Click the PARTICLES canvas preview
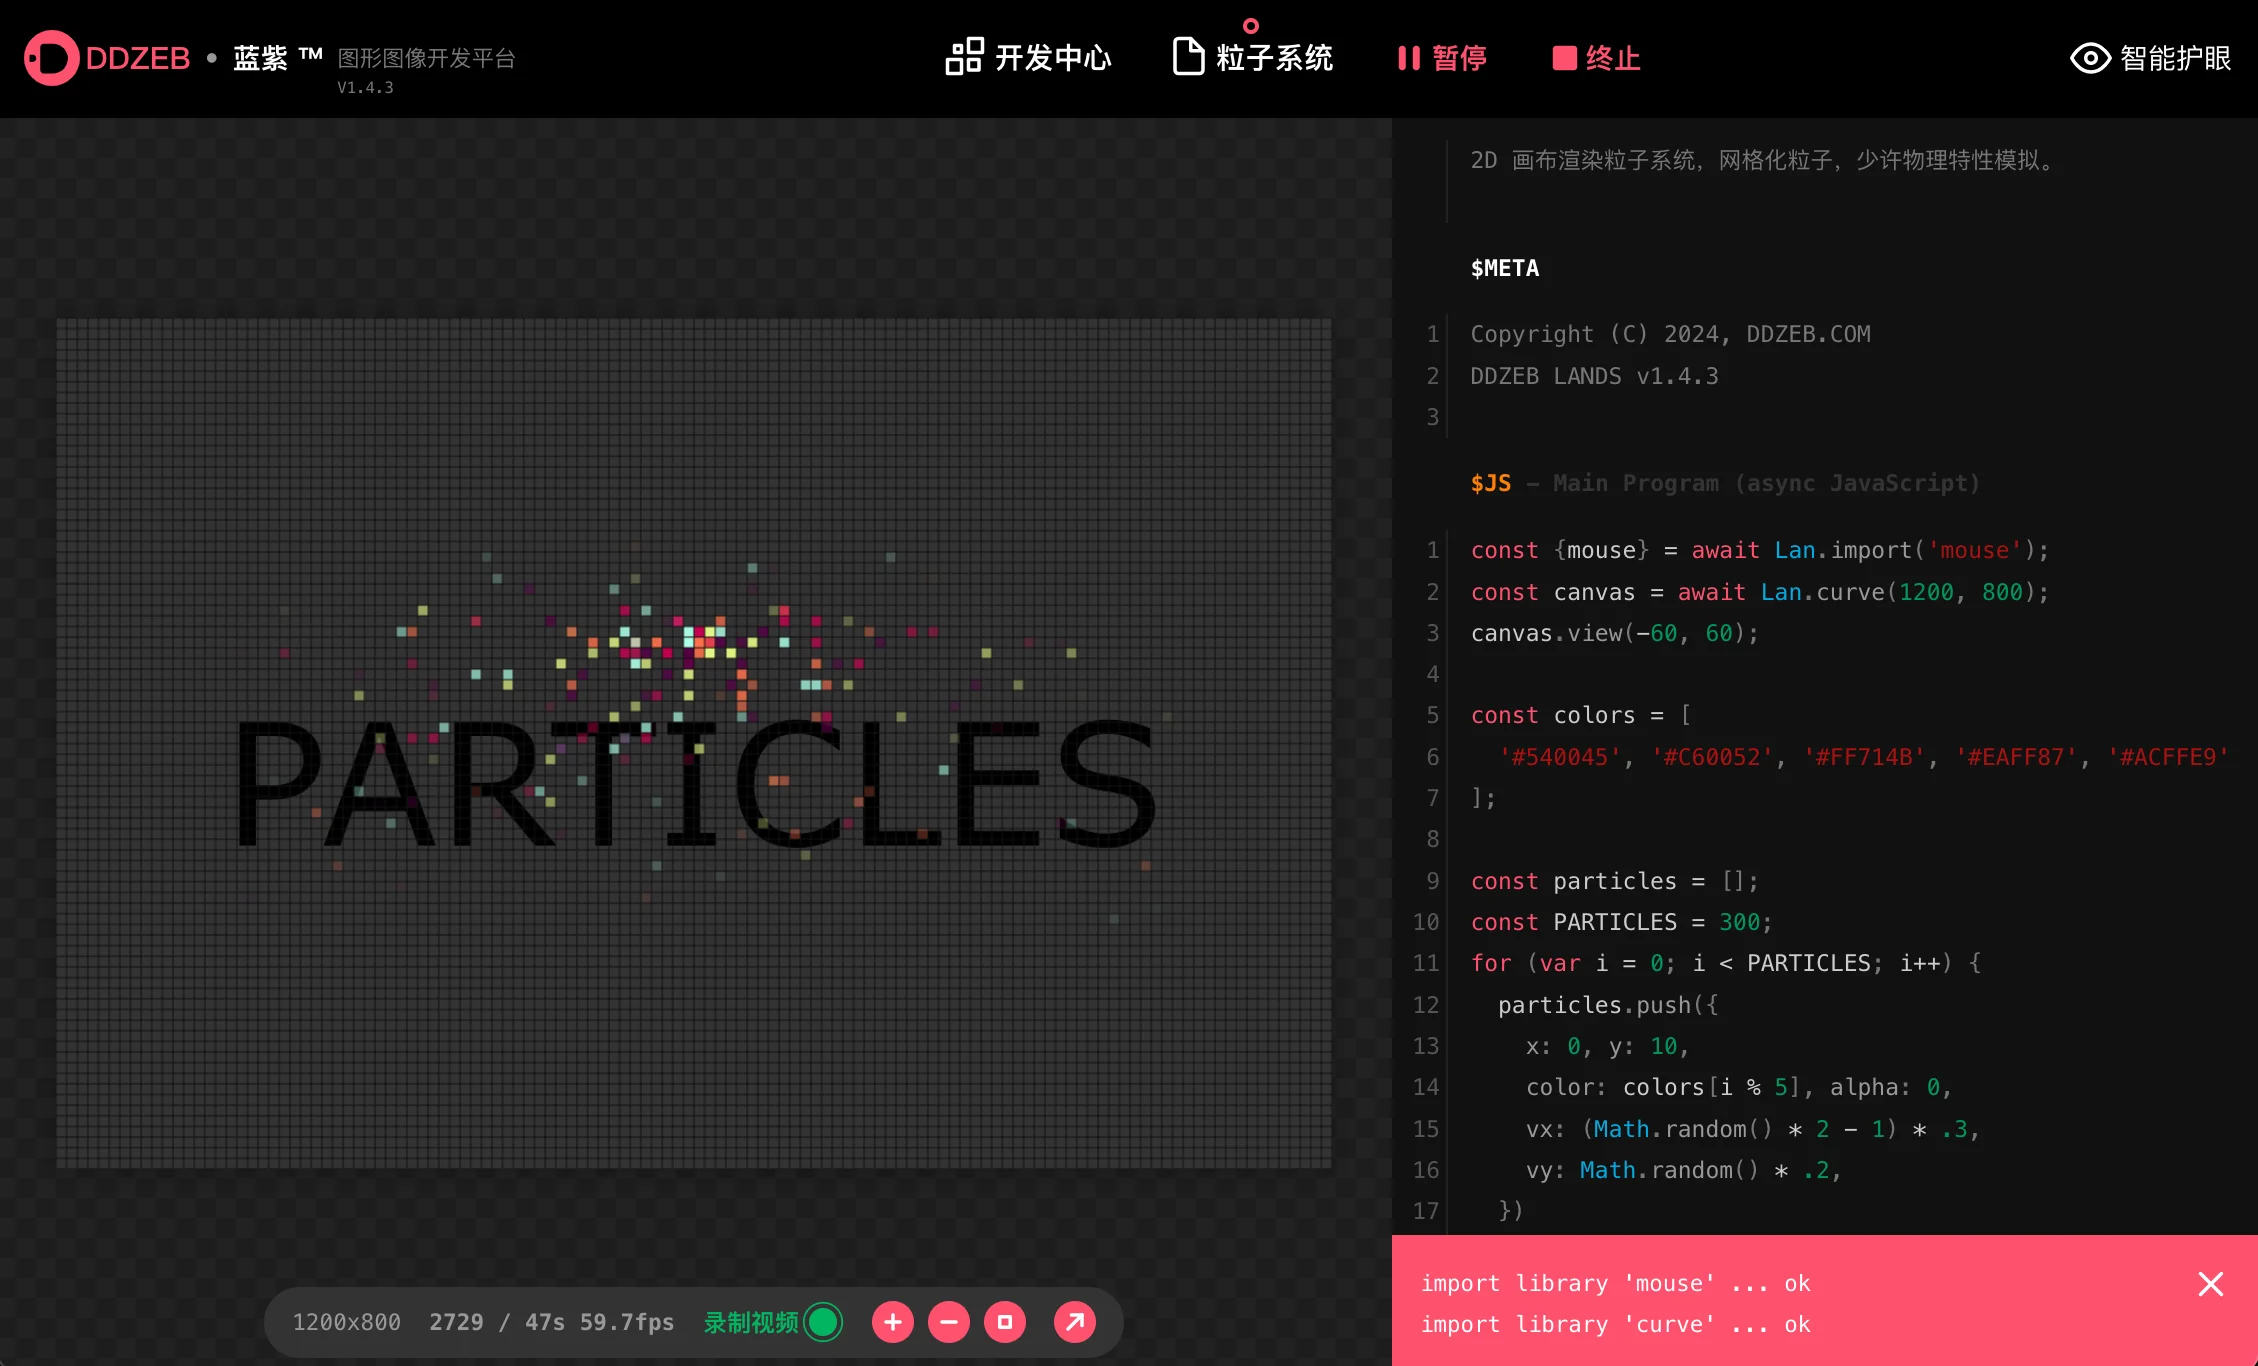 [x=694, y=743]
